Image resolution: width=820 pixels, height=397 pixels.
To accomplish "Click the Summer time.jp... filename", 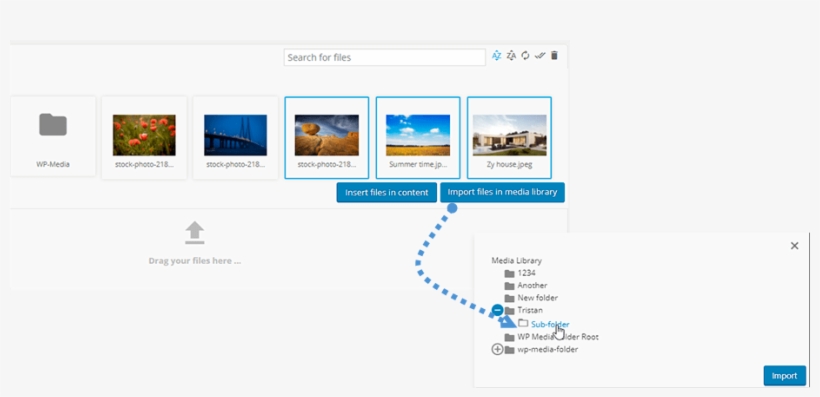I will [418, 164].
